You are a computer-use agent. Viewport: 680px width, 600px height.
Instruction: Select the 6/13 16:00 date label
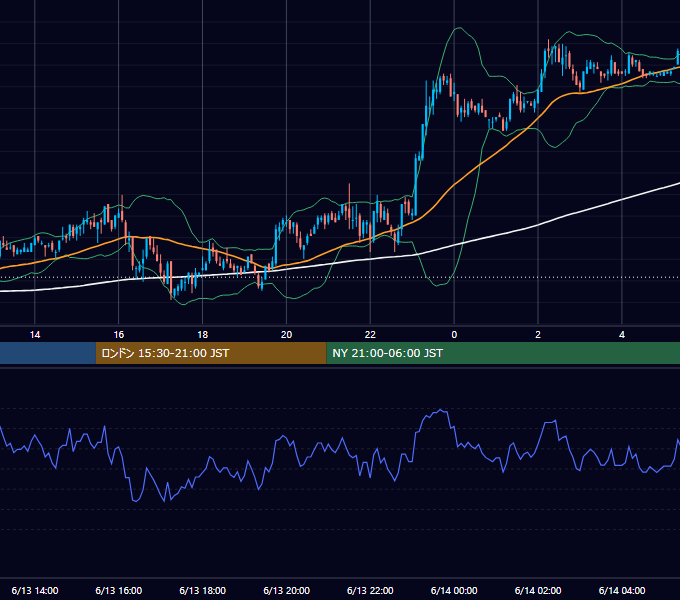click(x=118, y=590)
